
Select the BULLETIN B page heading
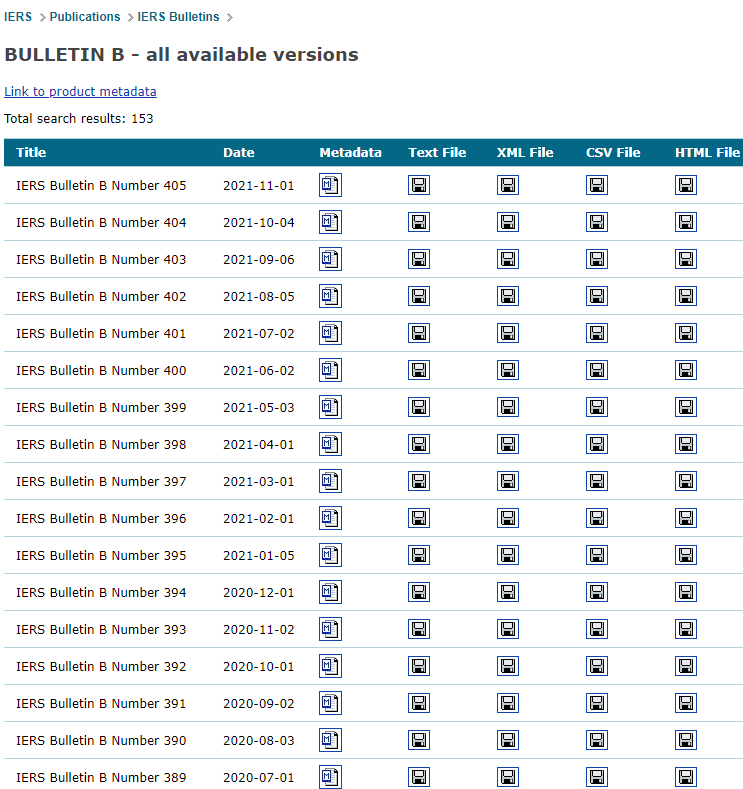click(x=181, y=54)
